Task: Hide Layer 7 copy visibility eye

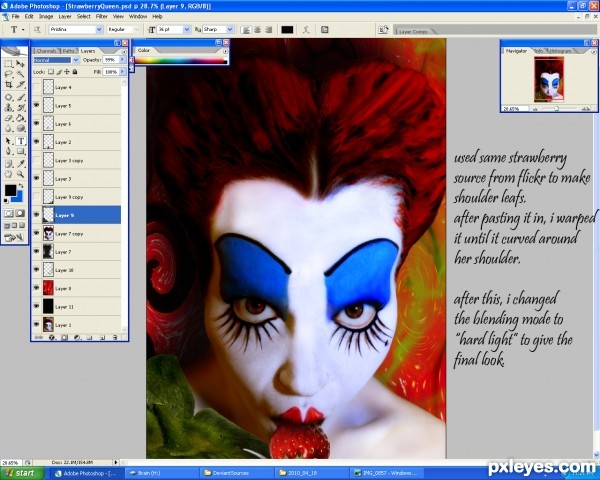Action: (x=36, y=233)
